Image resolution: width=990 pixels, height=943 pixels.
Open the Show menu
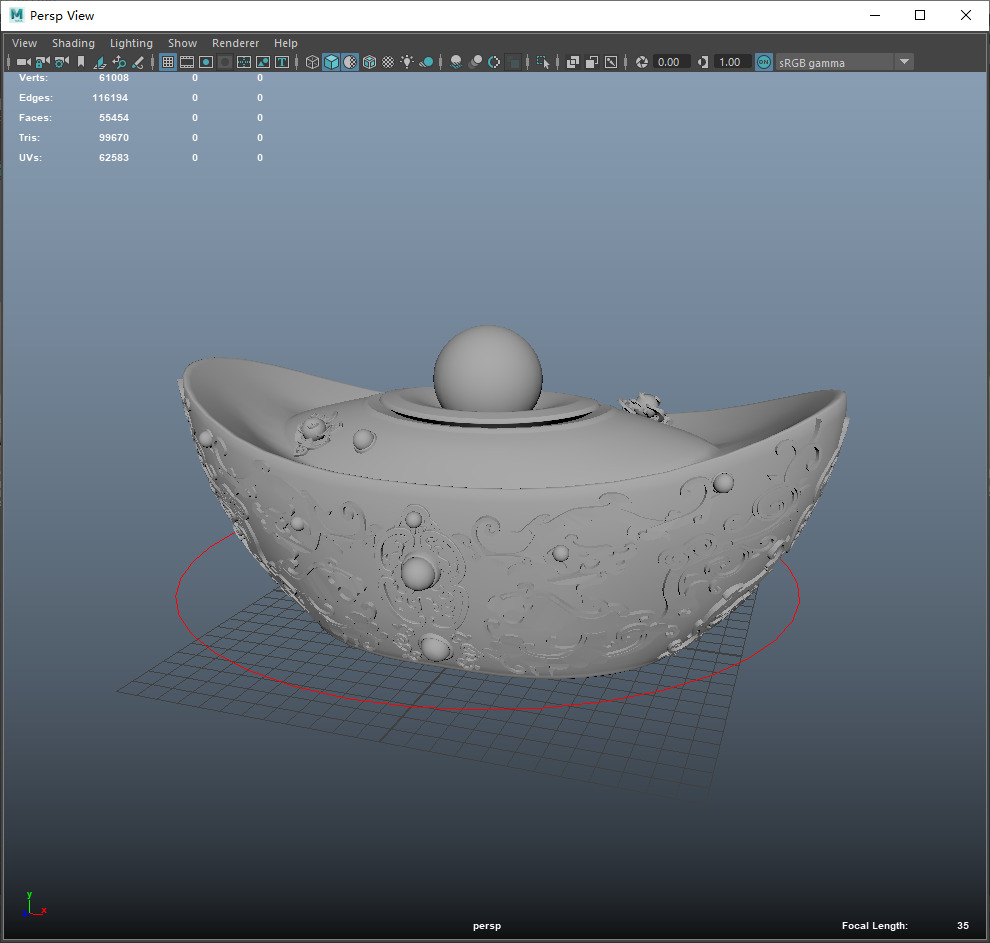[x=182, y=43]
